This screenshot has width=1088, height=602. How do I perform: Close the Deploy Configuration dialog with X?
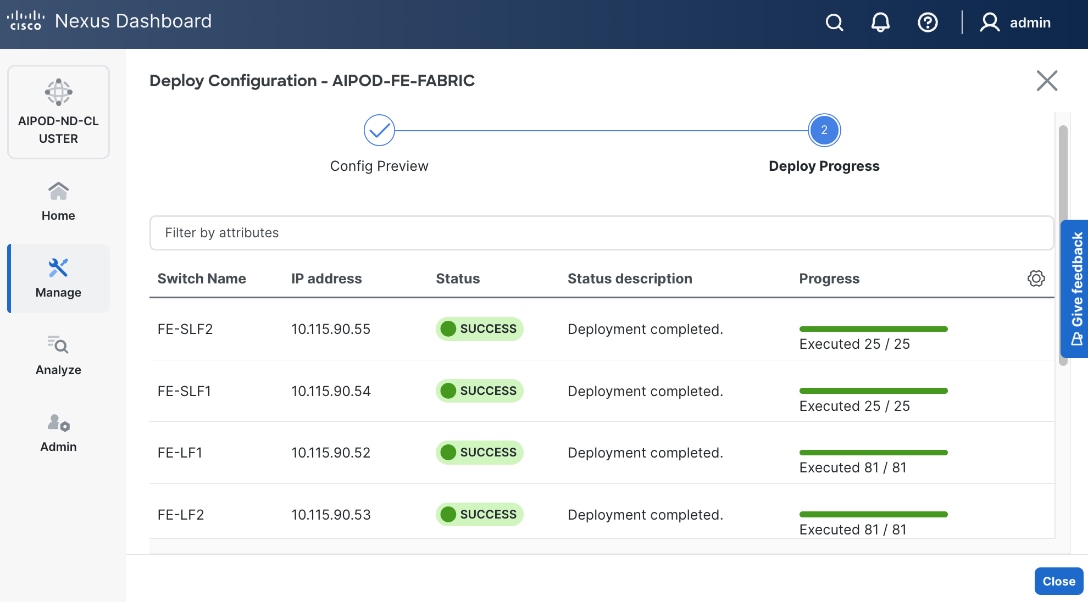1047,81
